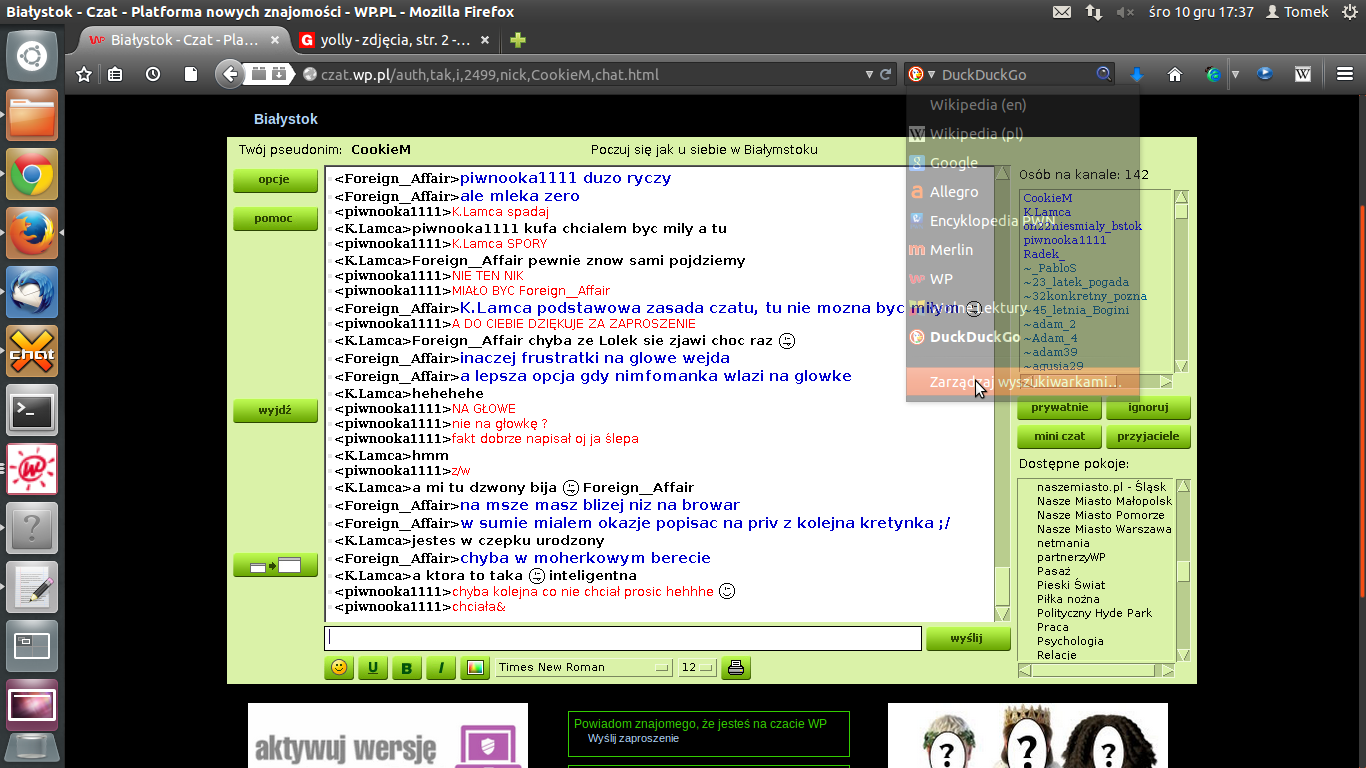
Task: Click the ignoruj button
Action: tap(1148, 407)
